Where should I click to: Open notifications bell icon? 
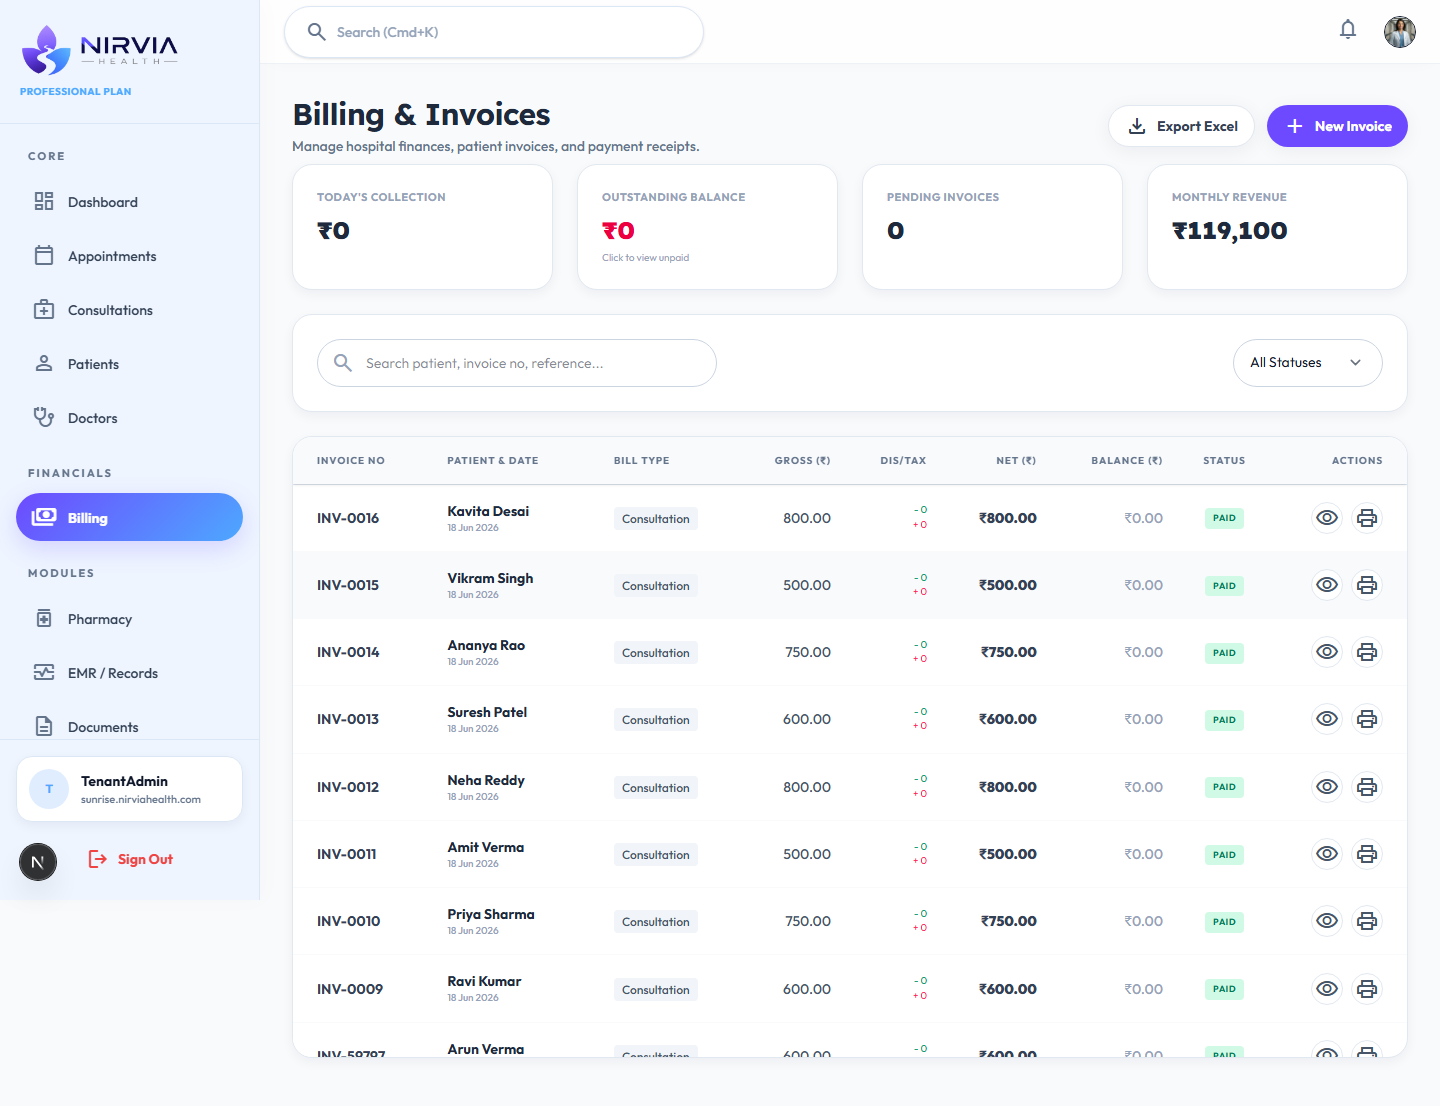(x=1348, y=30)
